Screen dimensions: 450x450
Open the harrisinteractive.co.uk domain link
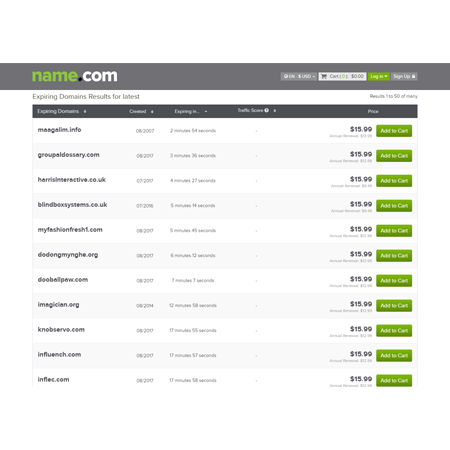coord(72,180)
